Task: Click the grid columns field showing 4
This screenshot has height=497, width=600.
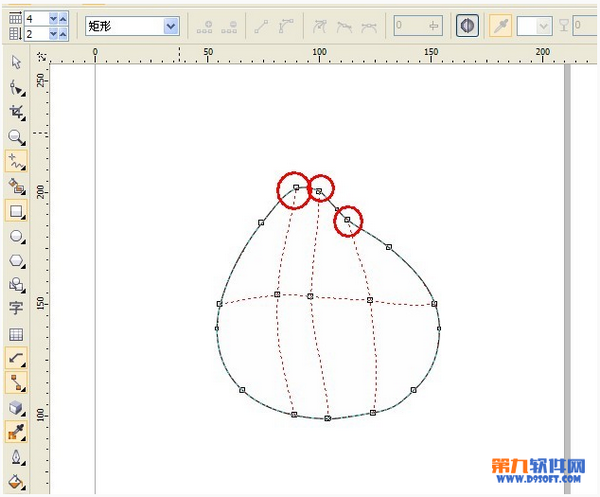Action: 37,18
